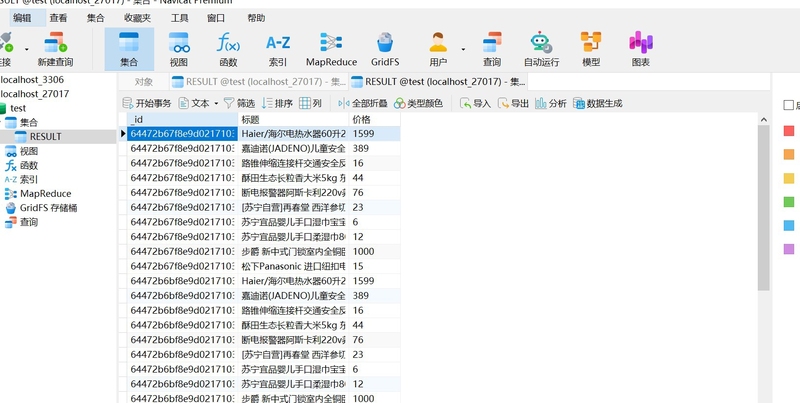Open the 编辑 menu
The width and height of the screenshot is (800, 403).
click(22, 18)
